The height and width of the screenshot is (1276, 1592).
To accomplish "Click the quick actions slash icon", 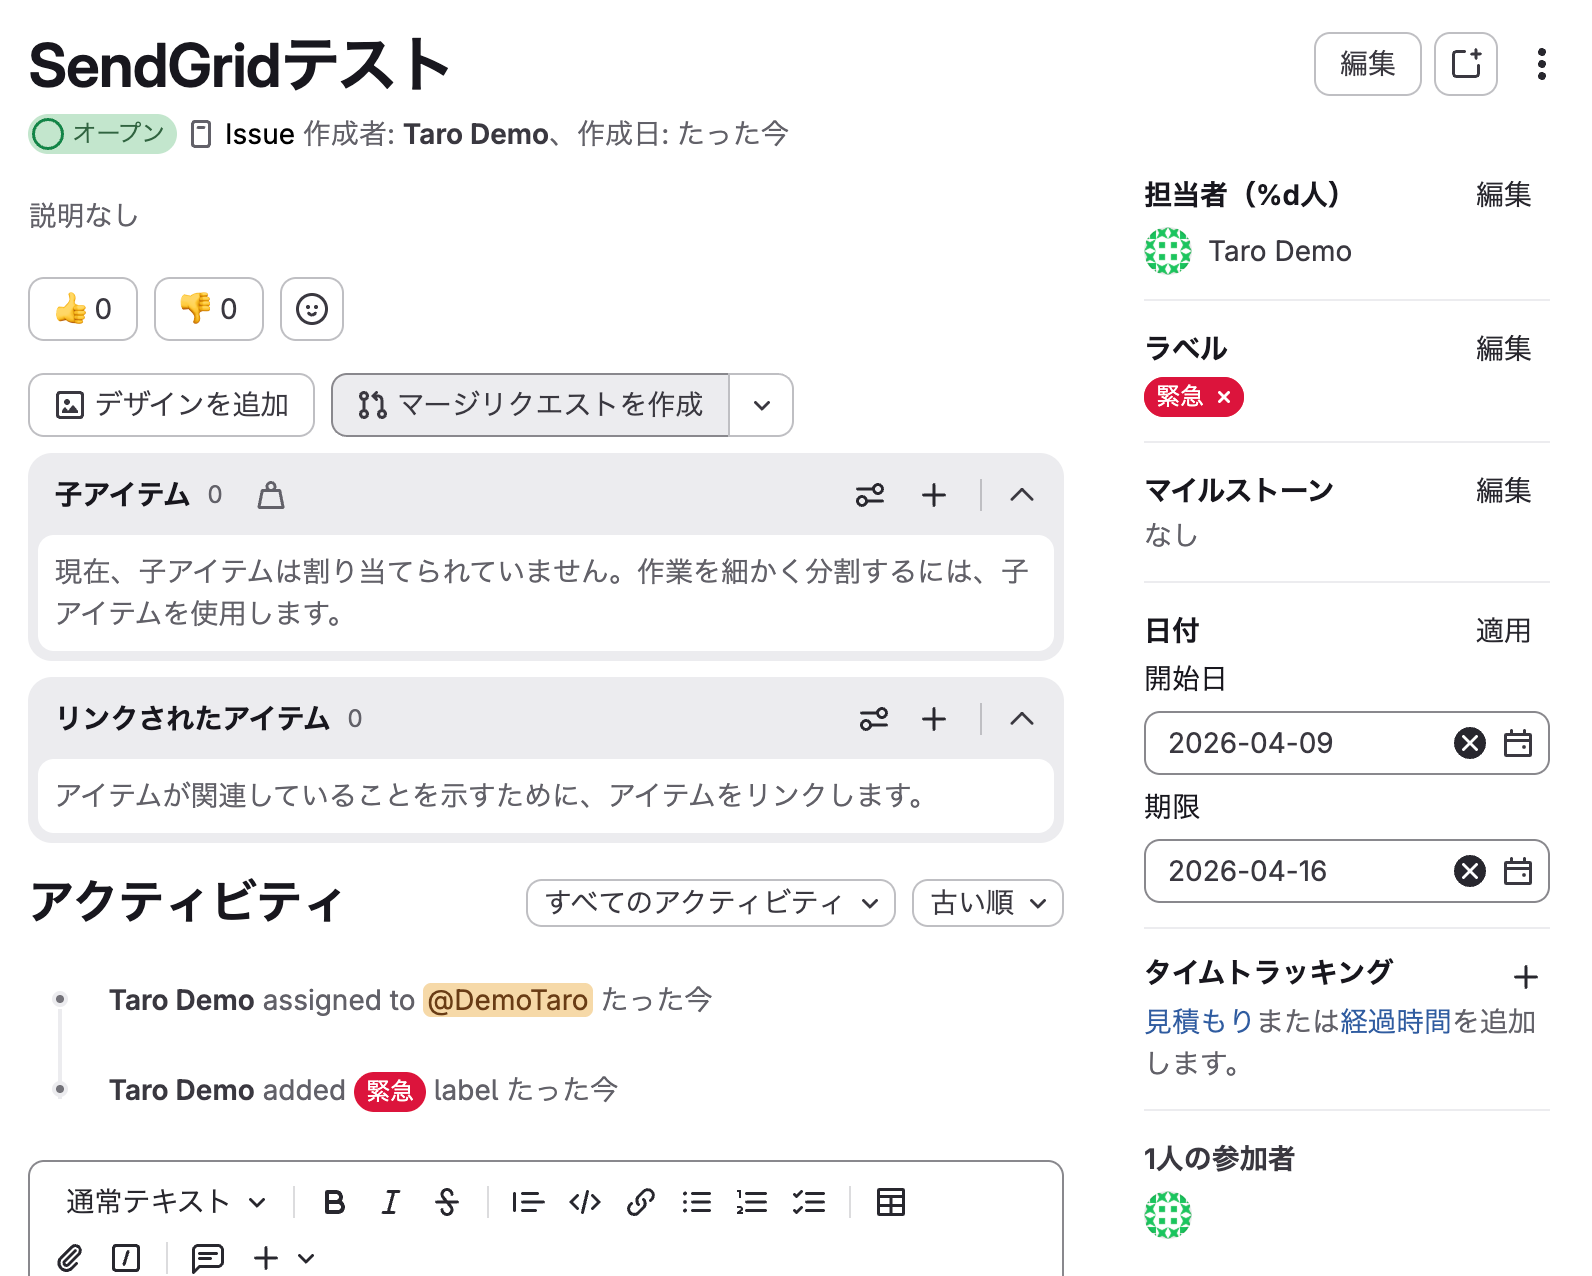I will tap(126, 1258).
